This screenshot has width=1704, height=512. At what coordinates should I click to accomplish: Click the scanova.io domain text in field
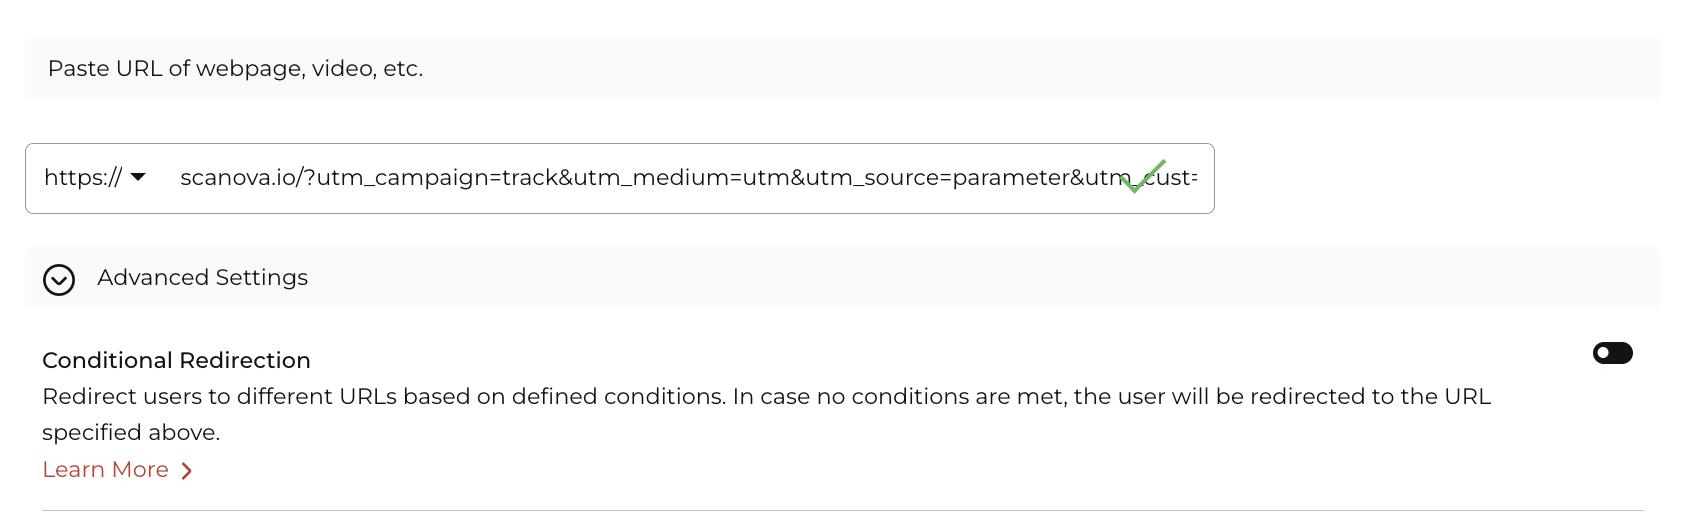(x=238, y=178)
